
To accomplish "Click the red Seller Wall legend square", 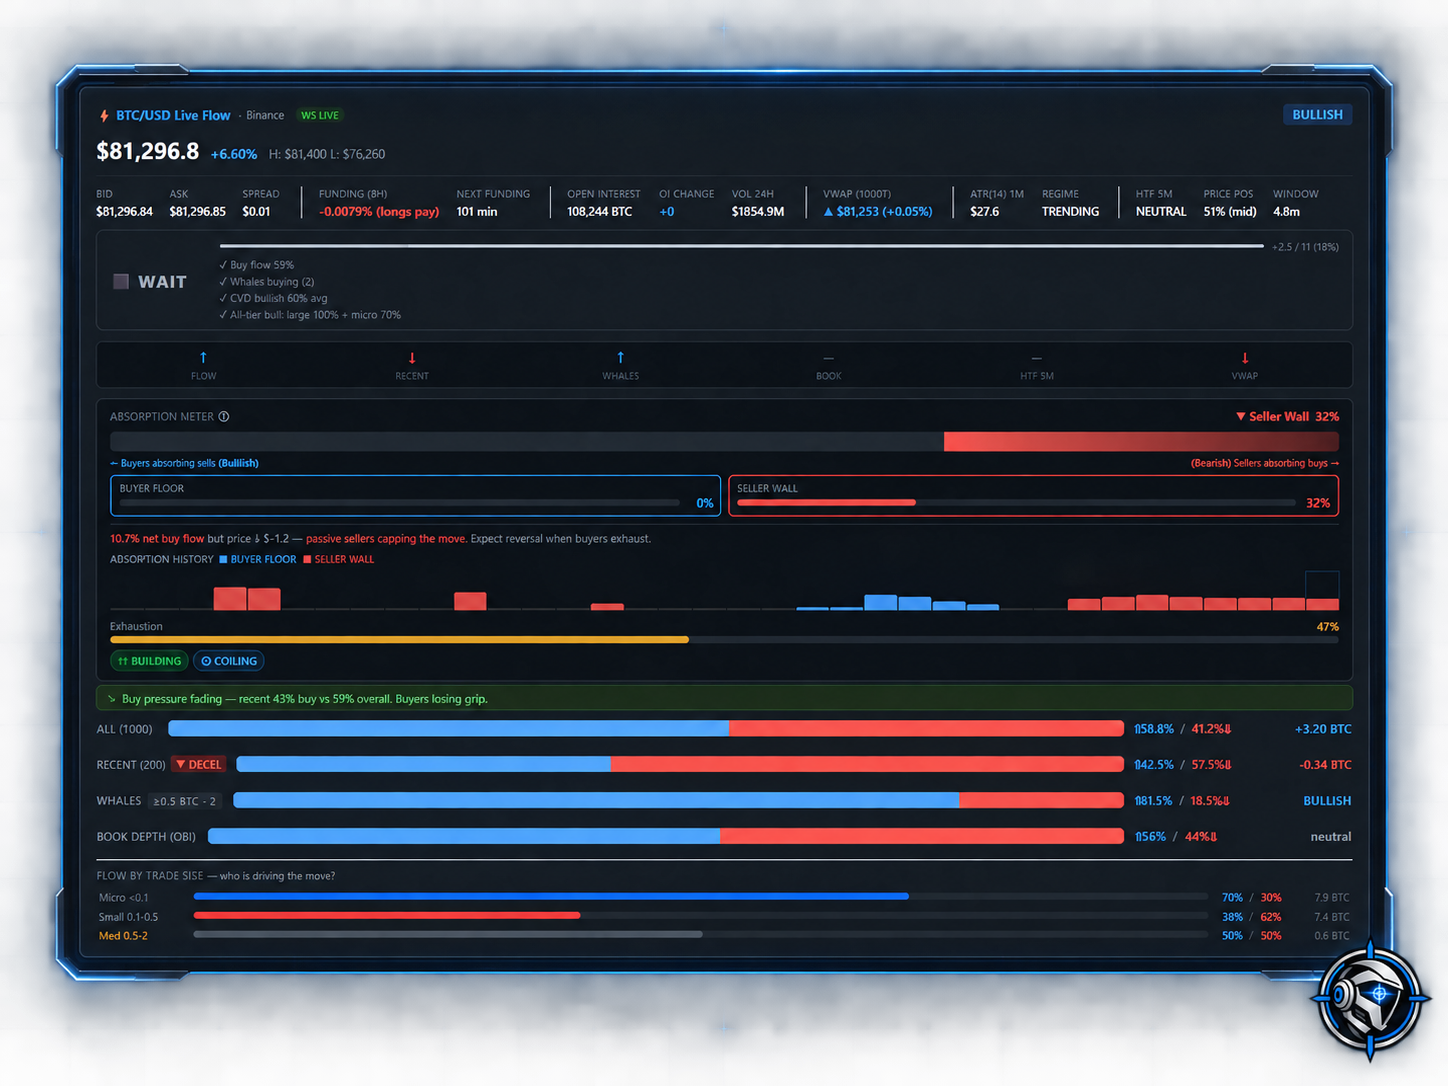I will click(307, 560).
